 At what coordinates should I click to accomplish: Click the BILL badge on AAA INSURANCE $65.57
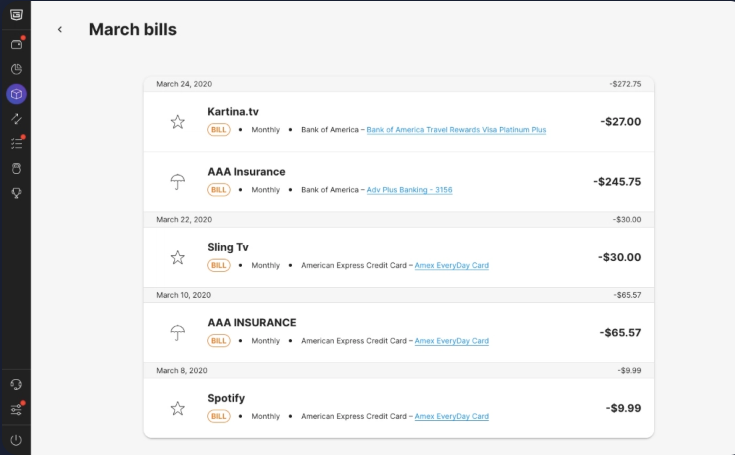[219, 341]
